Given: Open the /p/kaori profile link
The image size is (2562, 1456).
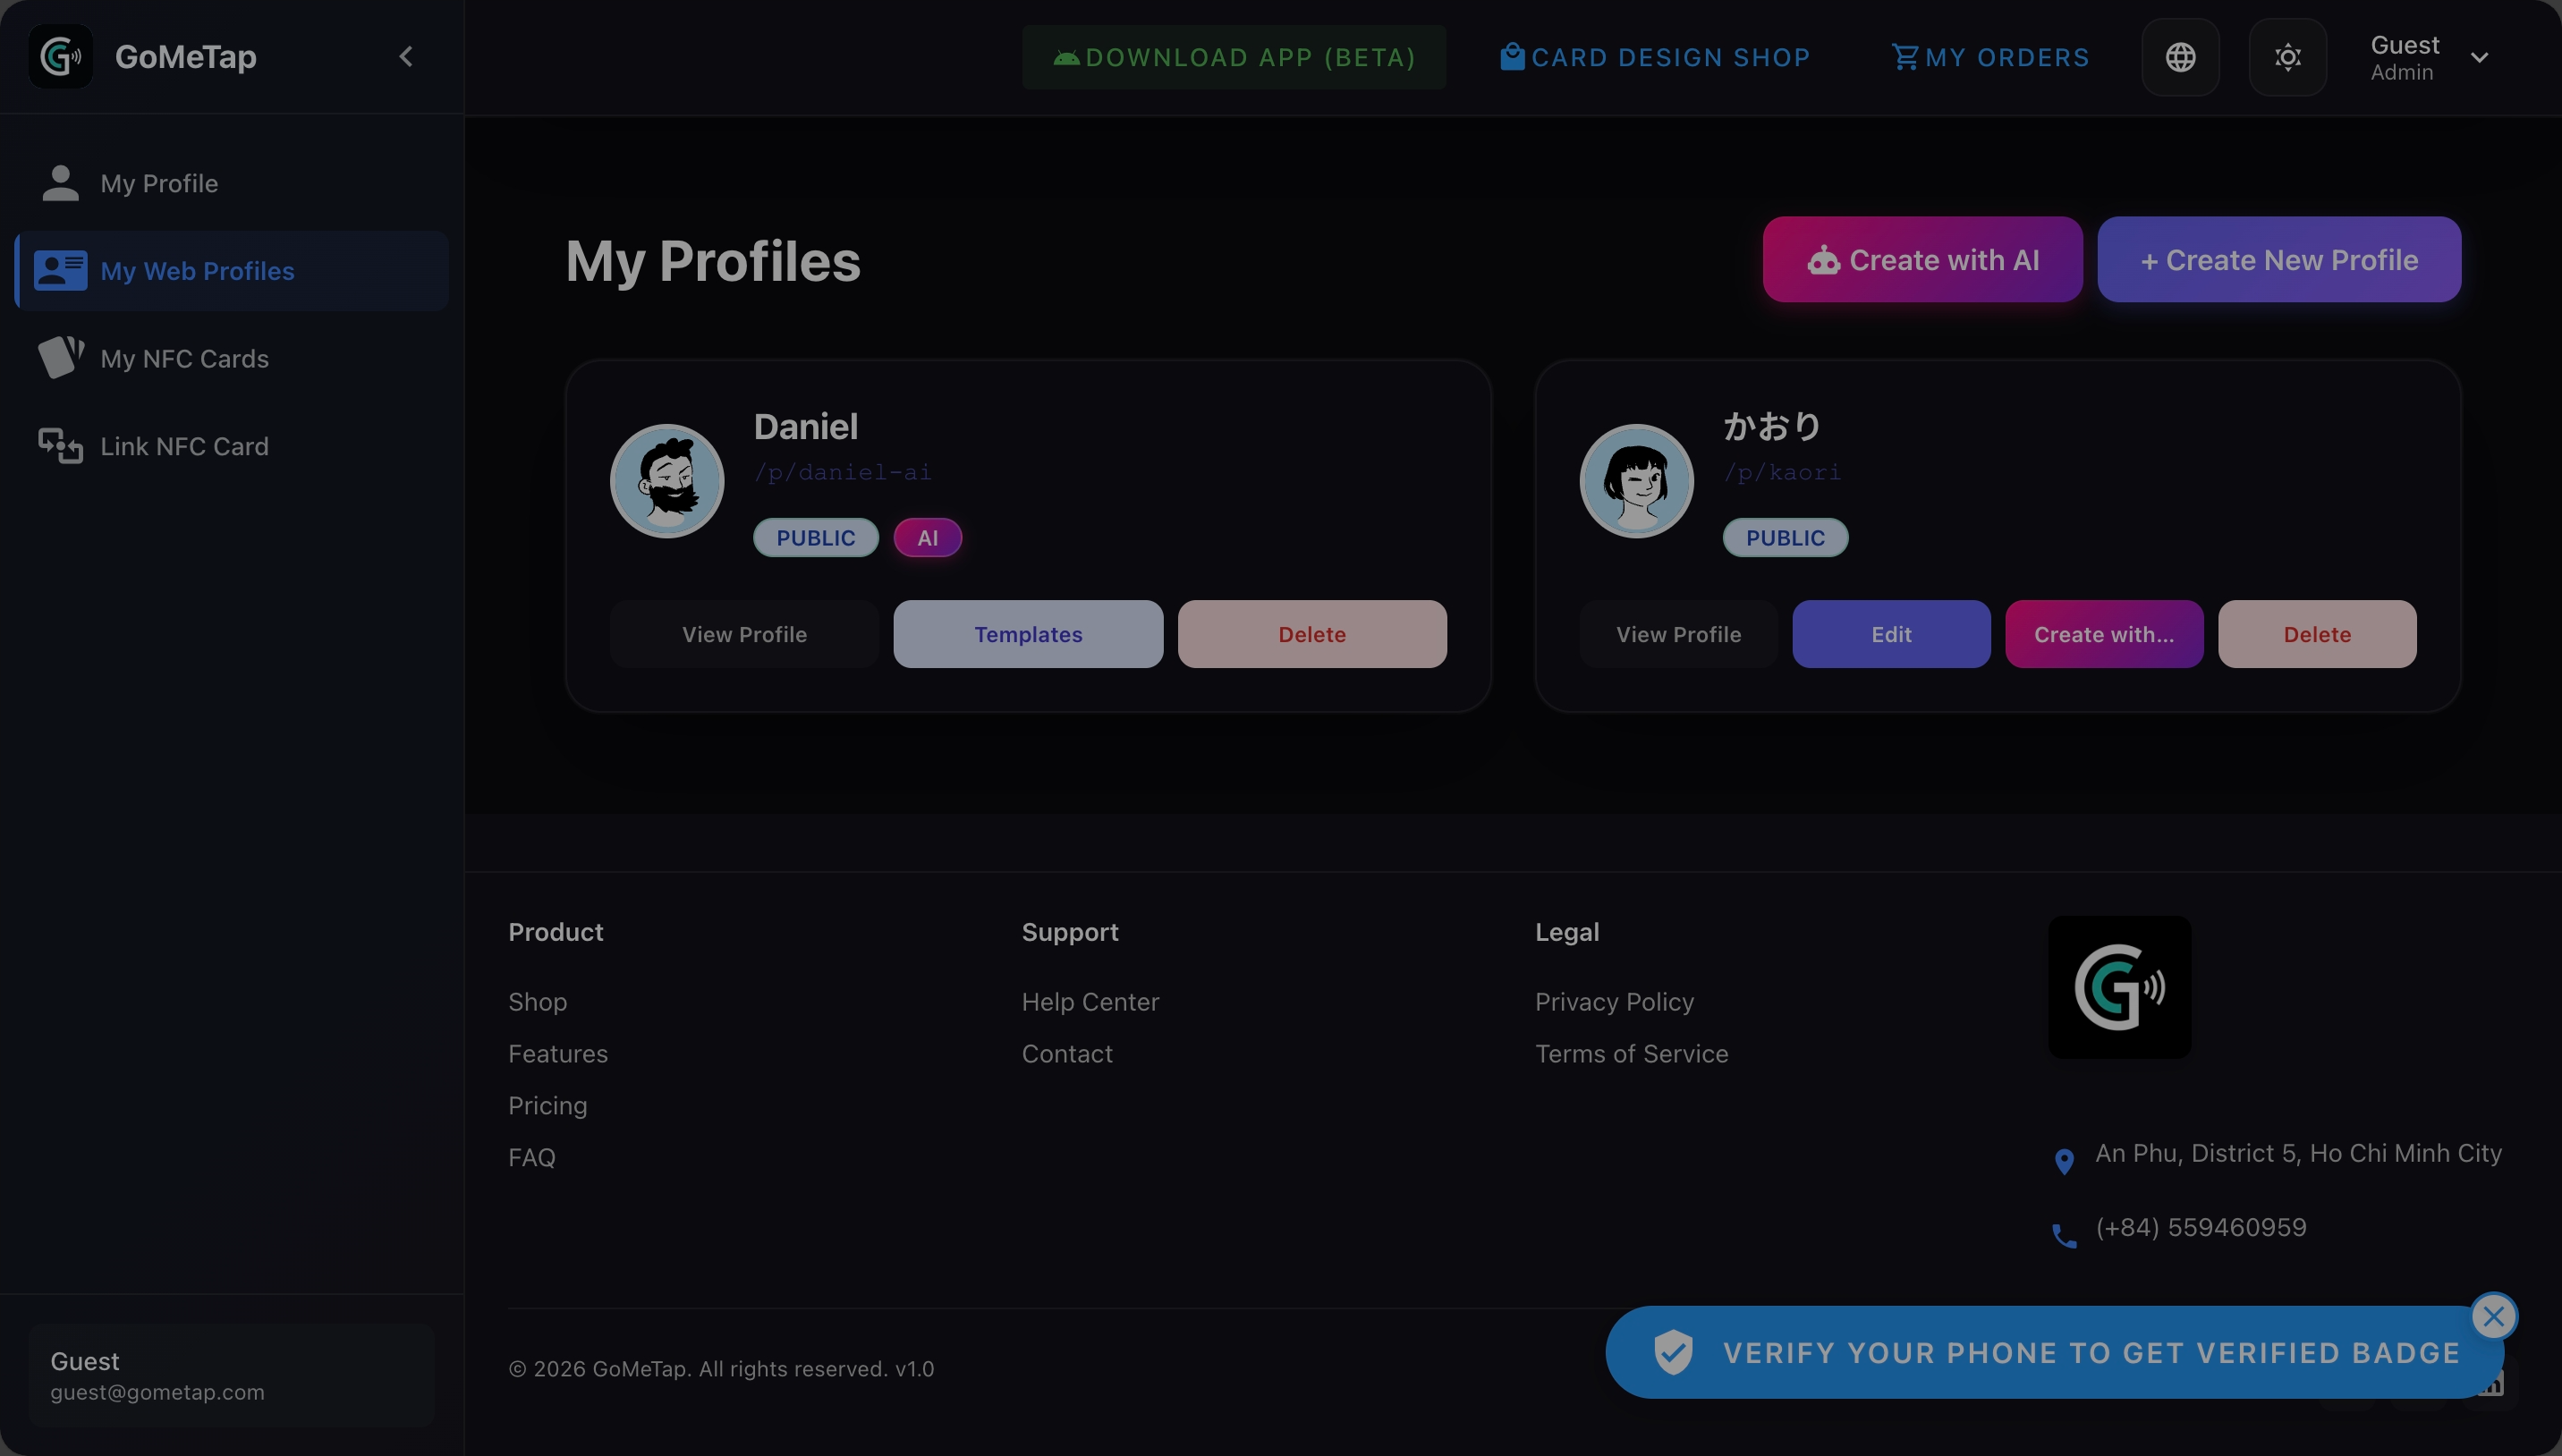Looking at the screenshot, I should click(x=1782, y=472).
